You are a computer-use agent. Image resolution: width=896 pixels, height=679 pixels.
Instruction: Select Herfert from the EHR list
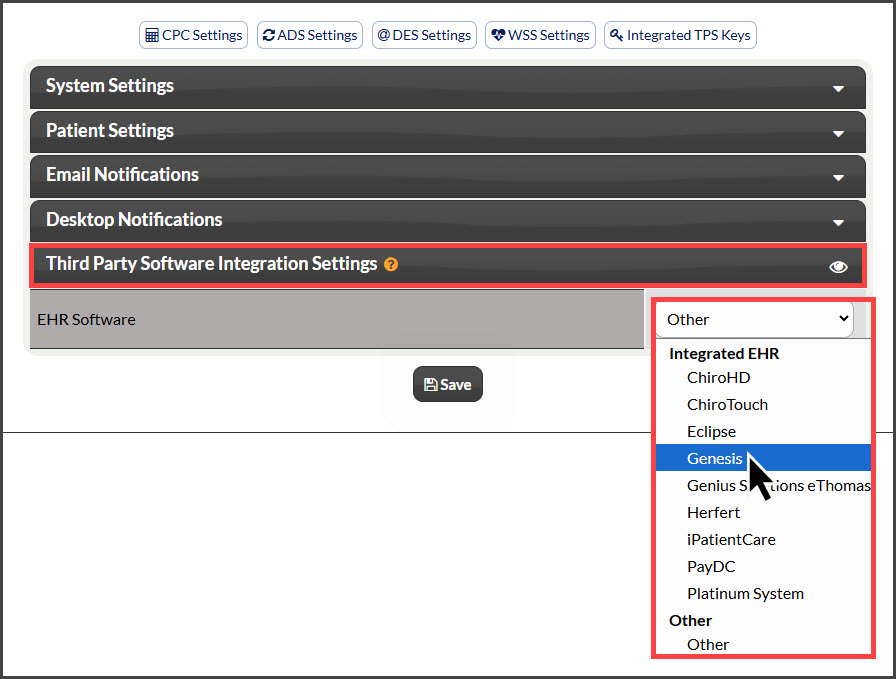tap(763, 513)
